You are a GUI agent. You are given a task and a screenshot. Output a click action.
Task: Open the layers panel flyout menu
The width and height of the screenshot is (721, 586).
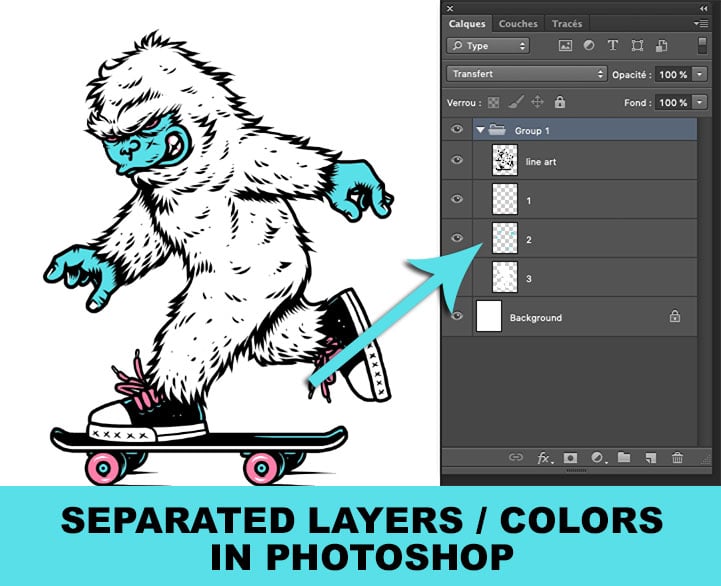pyautogui.click(x=701, y=23)
